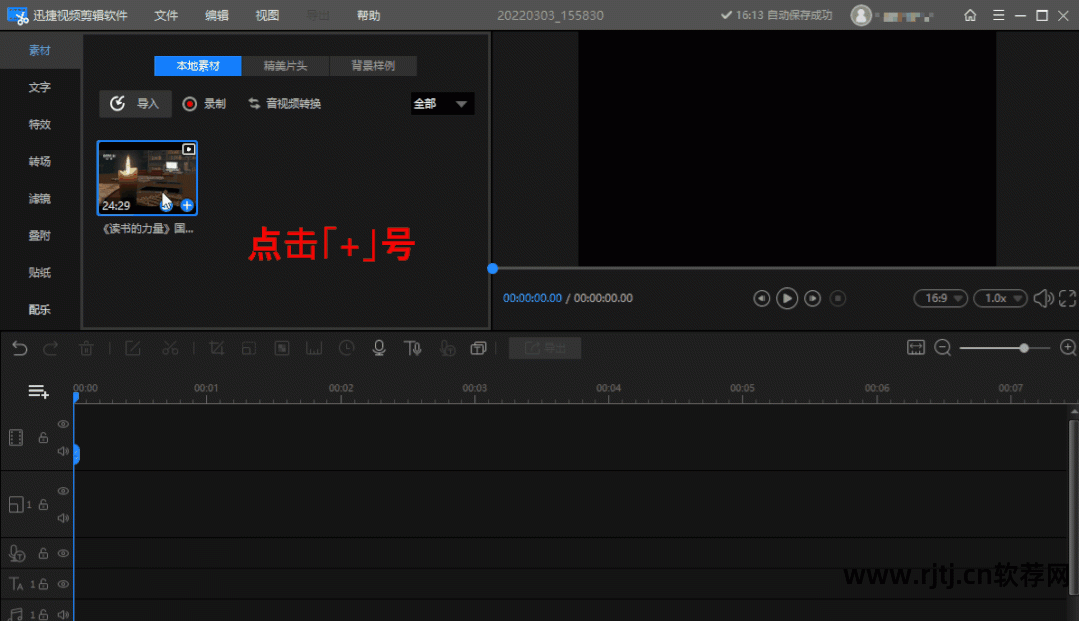The image size is (1079, 621).
Task: Lock the picture-in-picture track 1
Action: click(x=43, y=505)
